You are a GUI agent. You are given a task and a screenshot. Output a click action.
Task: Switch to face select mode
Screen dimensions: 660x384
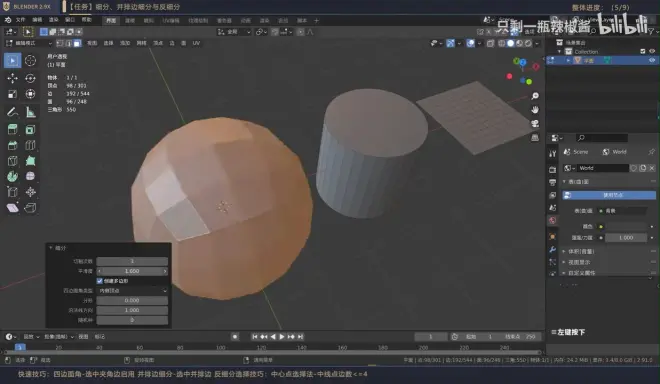77,43
